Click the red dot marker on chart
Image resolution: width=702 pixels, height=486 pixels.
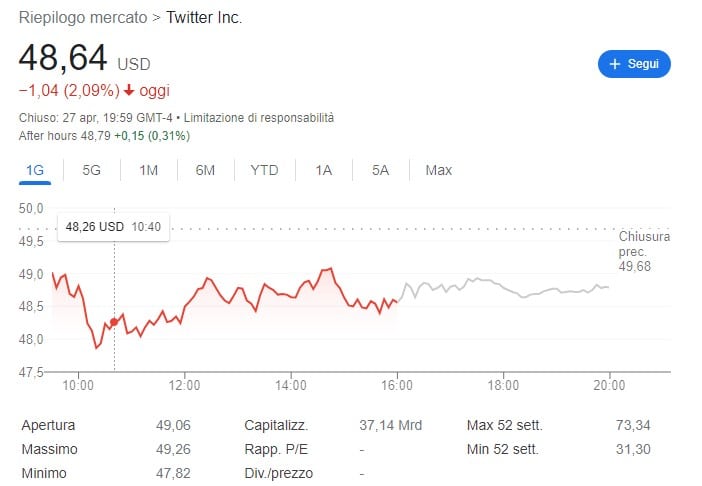click(x=113, y=322)
